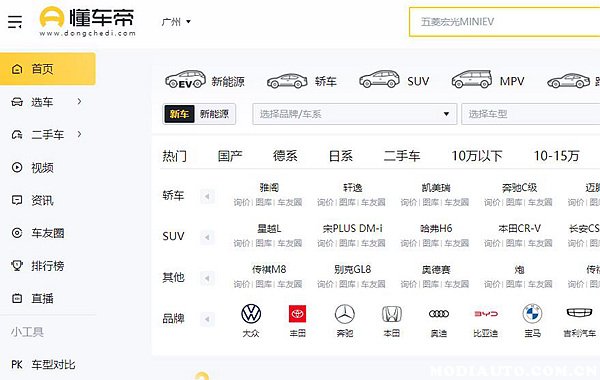Image resolution: width=600 pixels, height=380 pixels.
Task: Open the 本田CR-V link
Action: [x=519, y=228]
